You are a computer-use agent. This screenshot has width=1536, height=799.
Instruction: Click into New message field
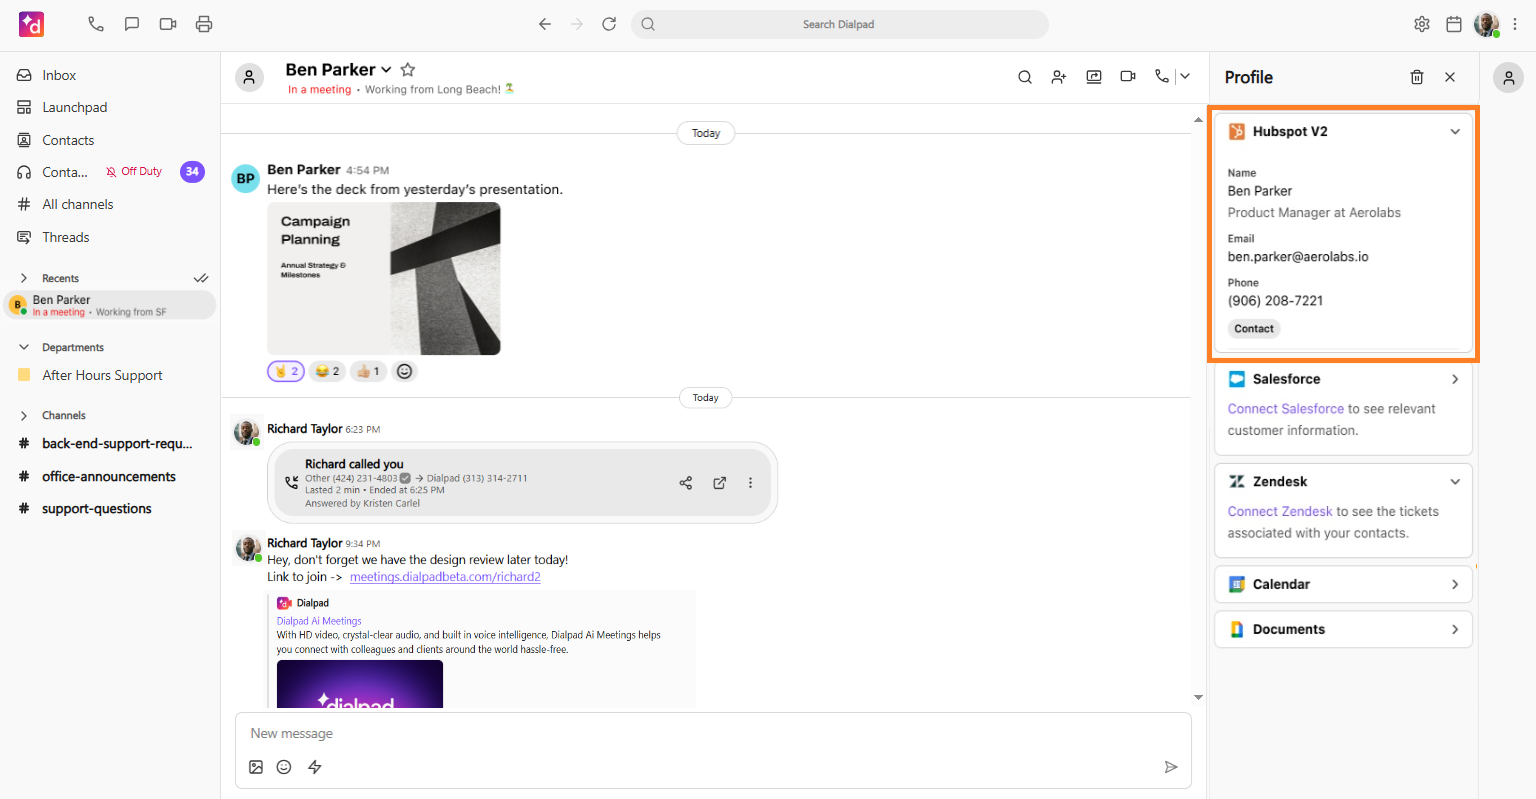(x=713, y=733)
